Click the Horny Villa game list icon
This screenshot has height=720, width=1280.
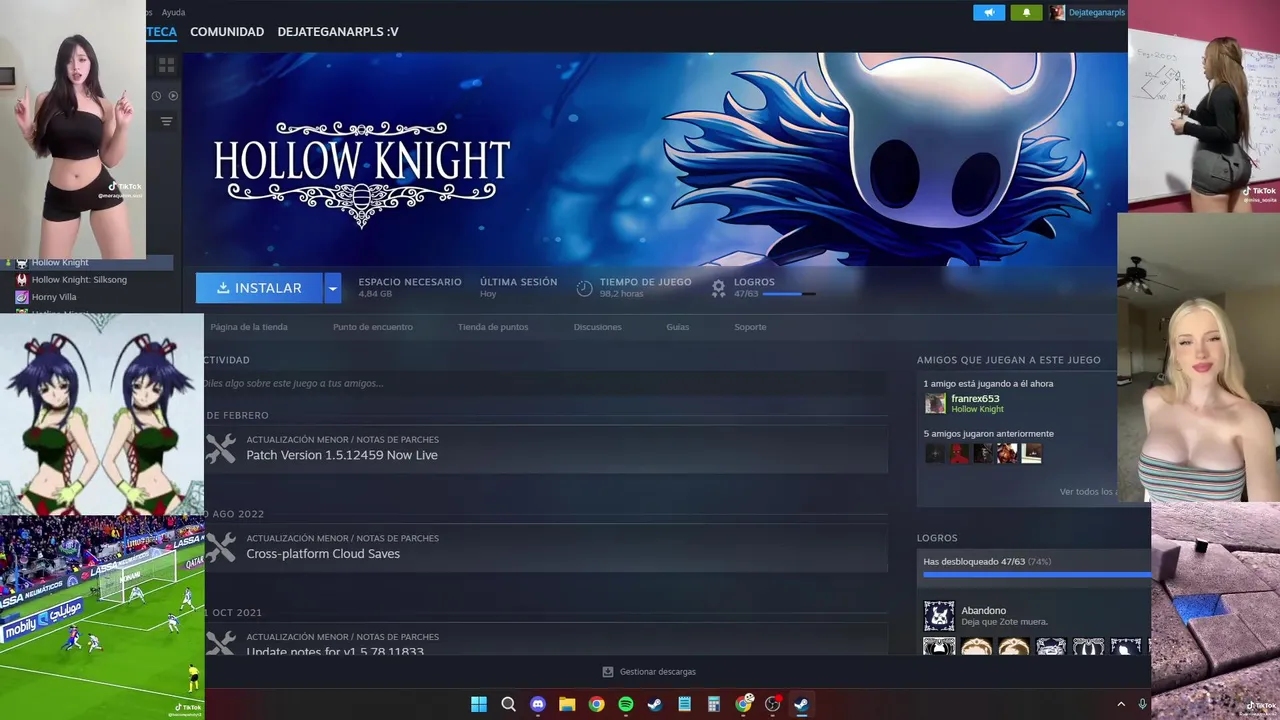(22, 297)
